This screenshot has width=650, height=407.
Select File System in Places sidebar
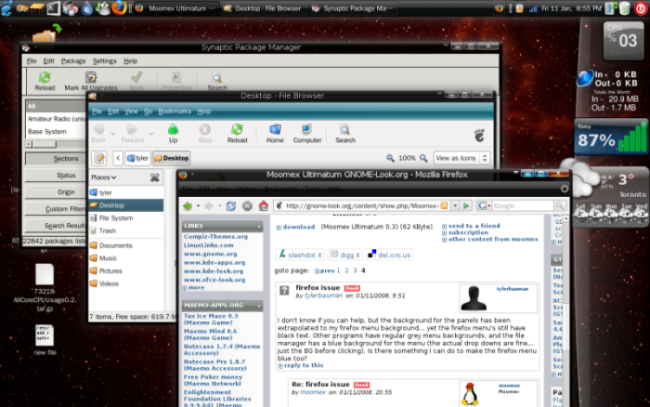point(126,218)
